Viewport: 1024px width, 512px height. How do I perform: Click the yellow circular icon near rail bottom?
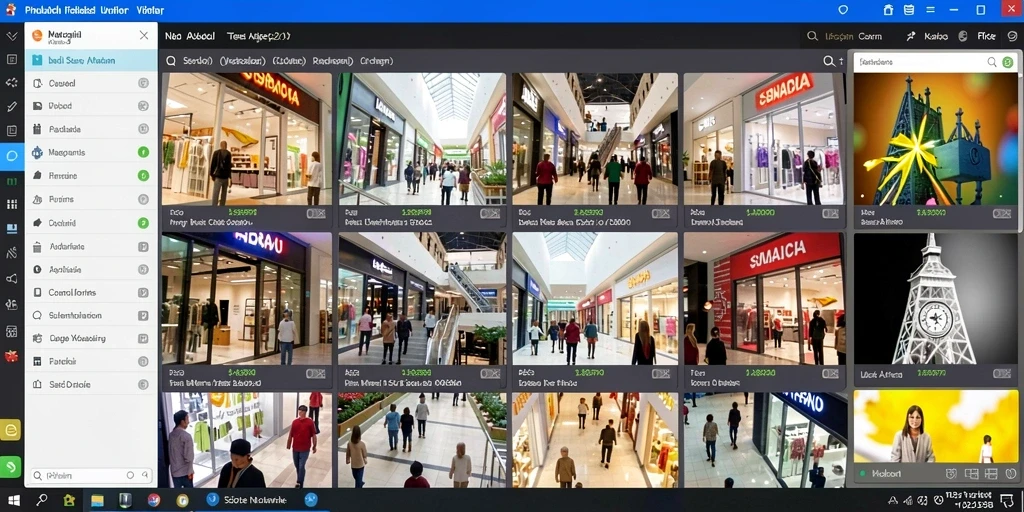tap(11, 429)
